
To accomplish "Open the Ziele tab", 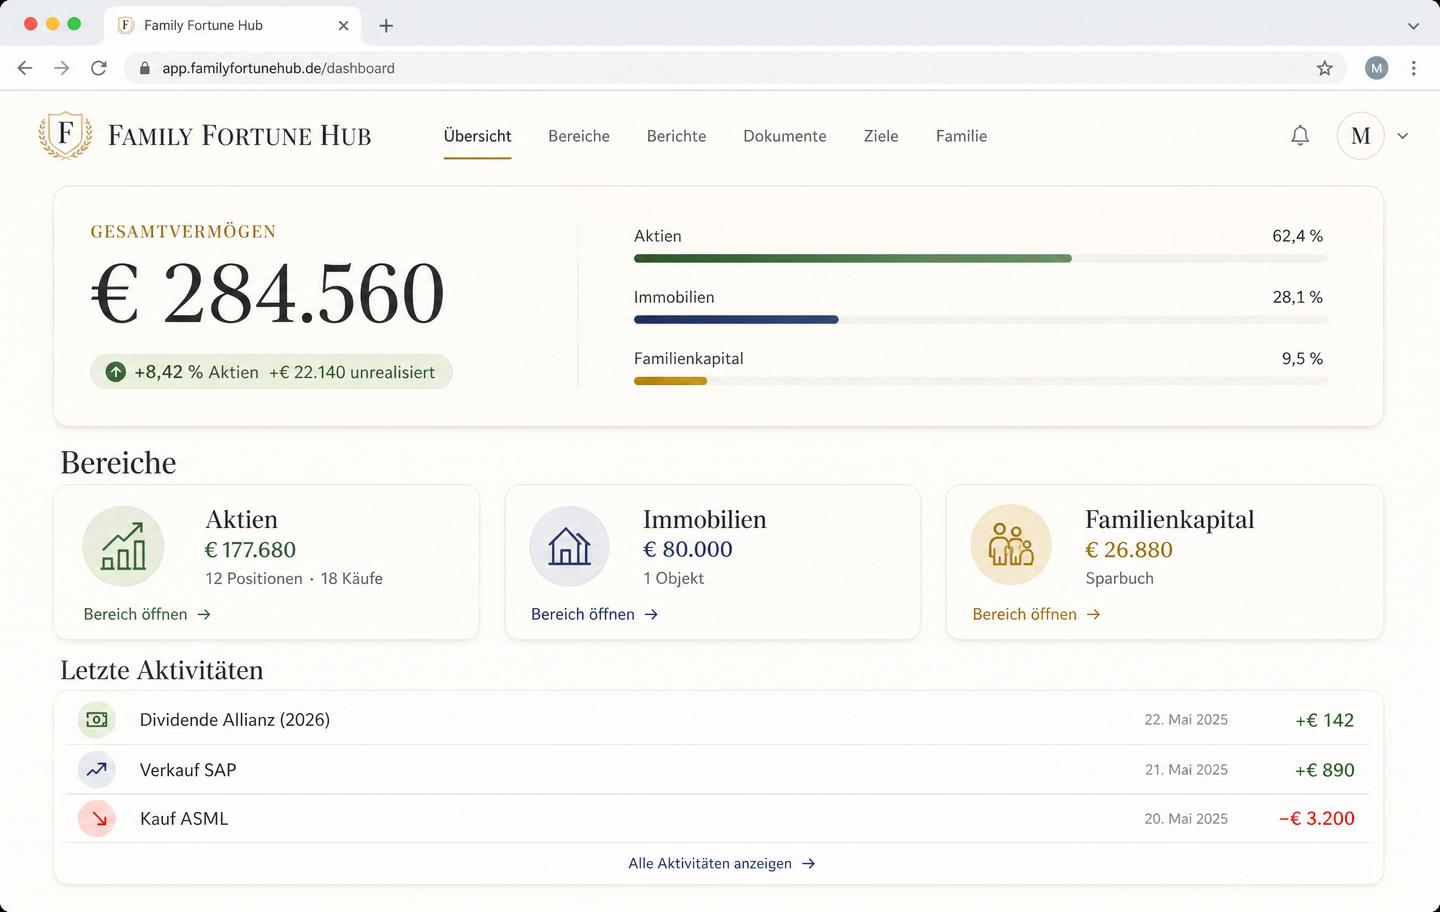I will tap(881, 136).
